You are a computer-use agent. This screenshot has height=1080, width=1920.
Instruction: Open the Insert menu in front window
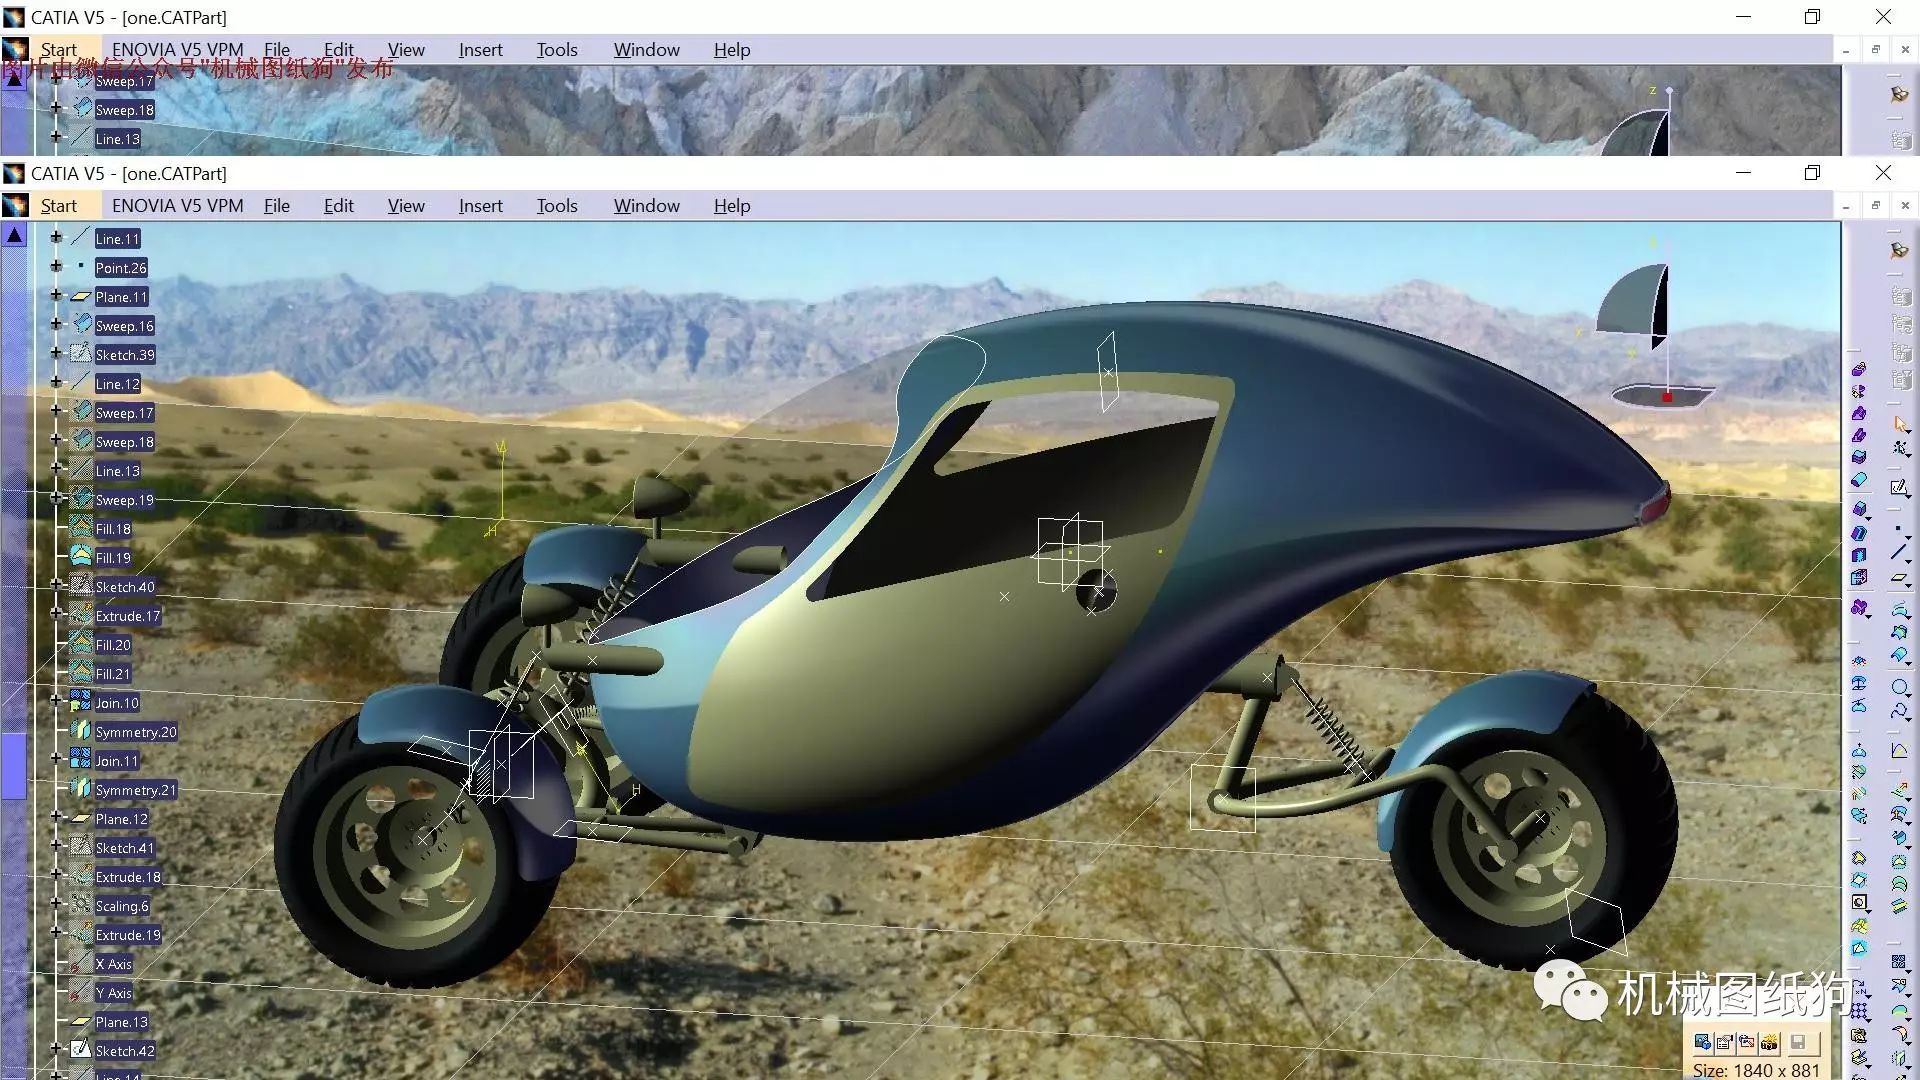click(480, 205)
